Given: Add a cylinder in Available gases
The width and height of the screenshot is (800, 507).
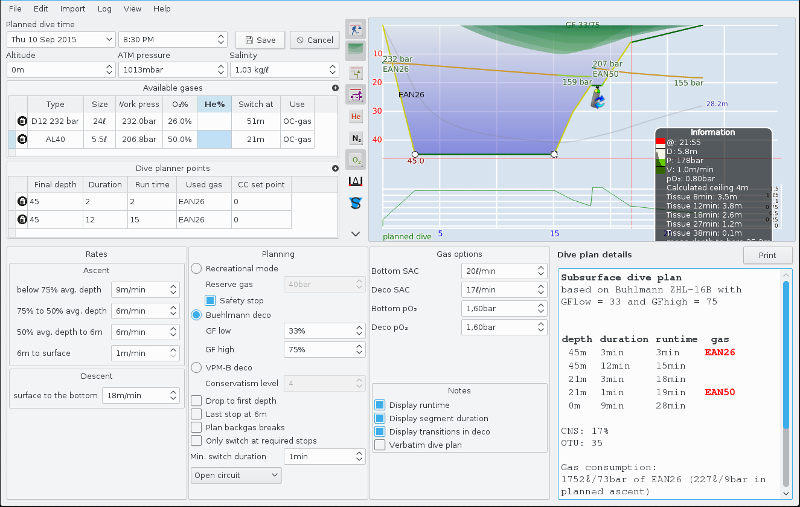Looking at the screenshot, I should click(x=335, y=88).
